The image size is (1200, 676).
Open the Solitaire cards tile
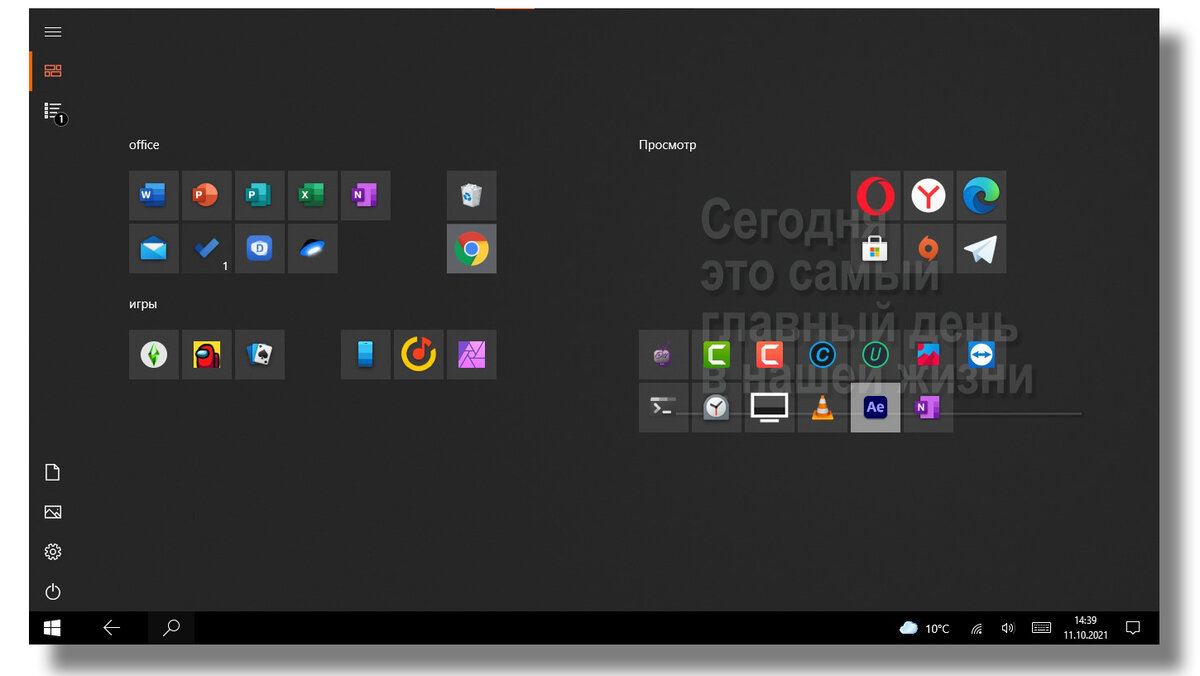[260, 354]
